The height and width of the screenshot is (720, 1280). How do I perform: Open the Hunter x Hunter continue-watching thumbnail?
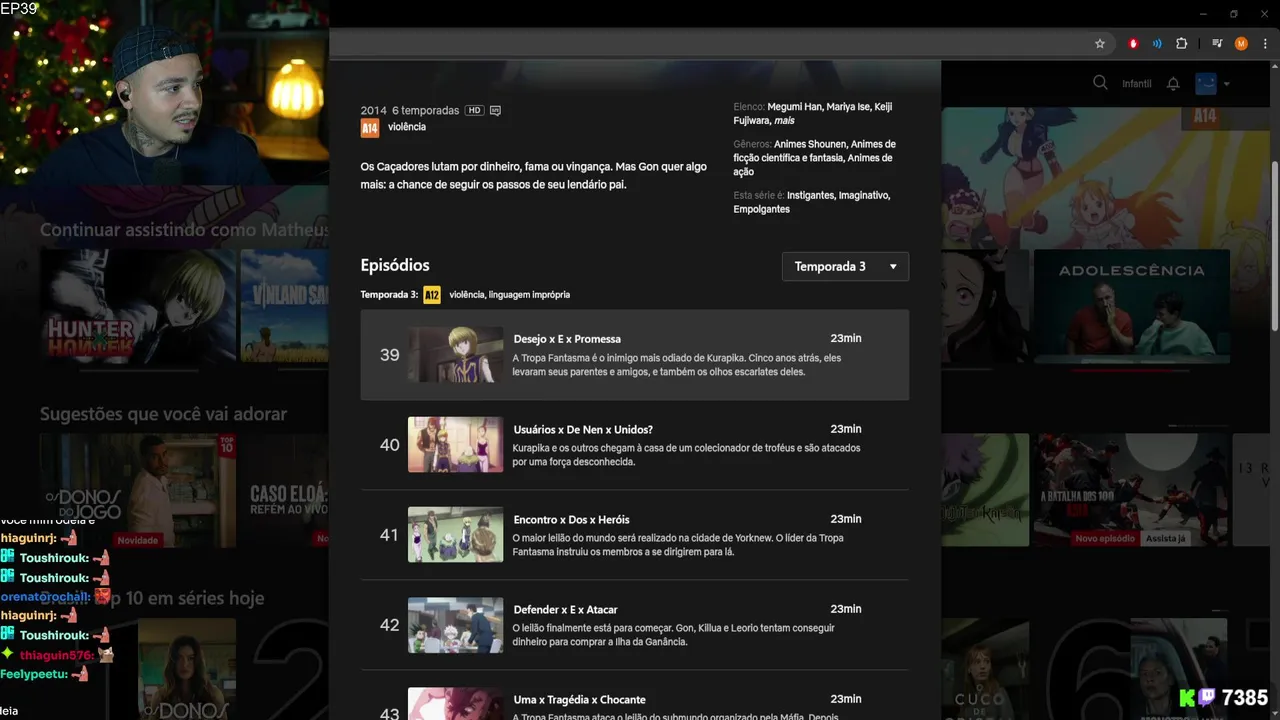pyautogui.click(x=138, y=305)
